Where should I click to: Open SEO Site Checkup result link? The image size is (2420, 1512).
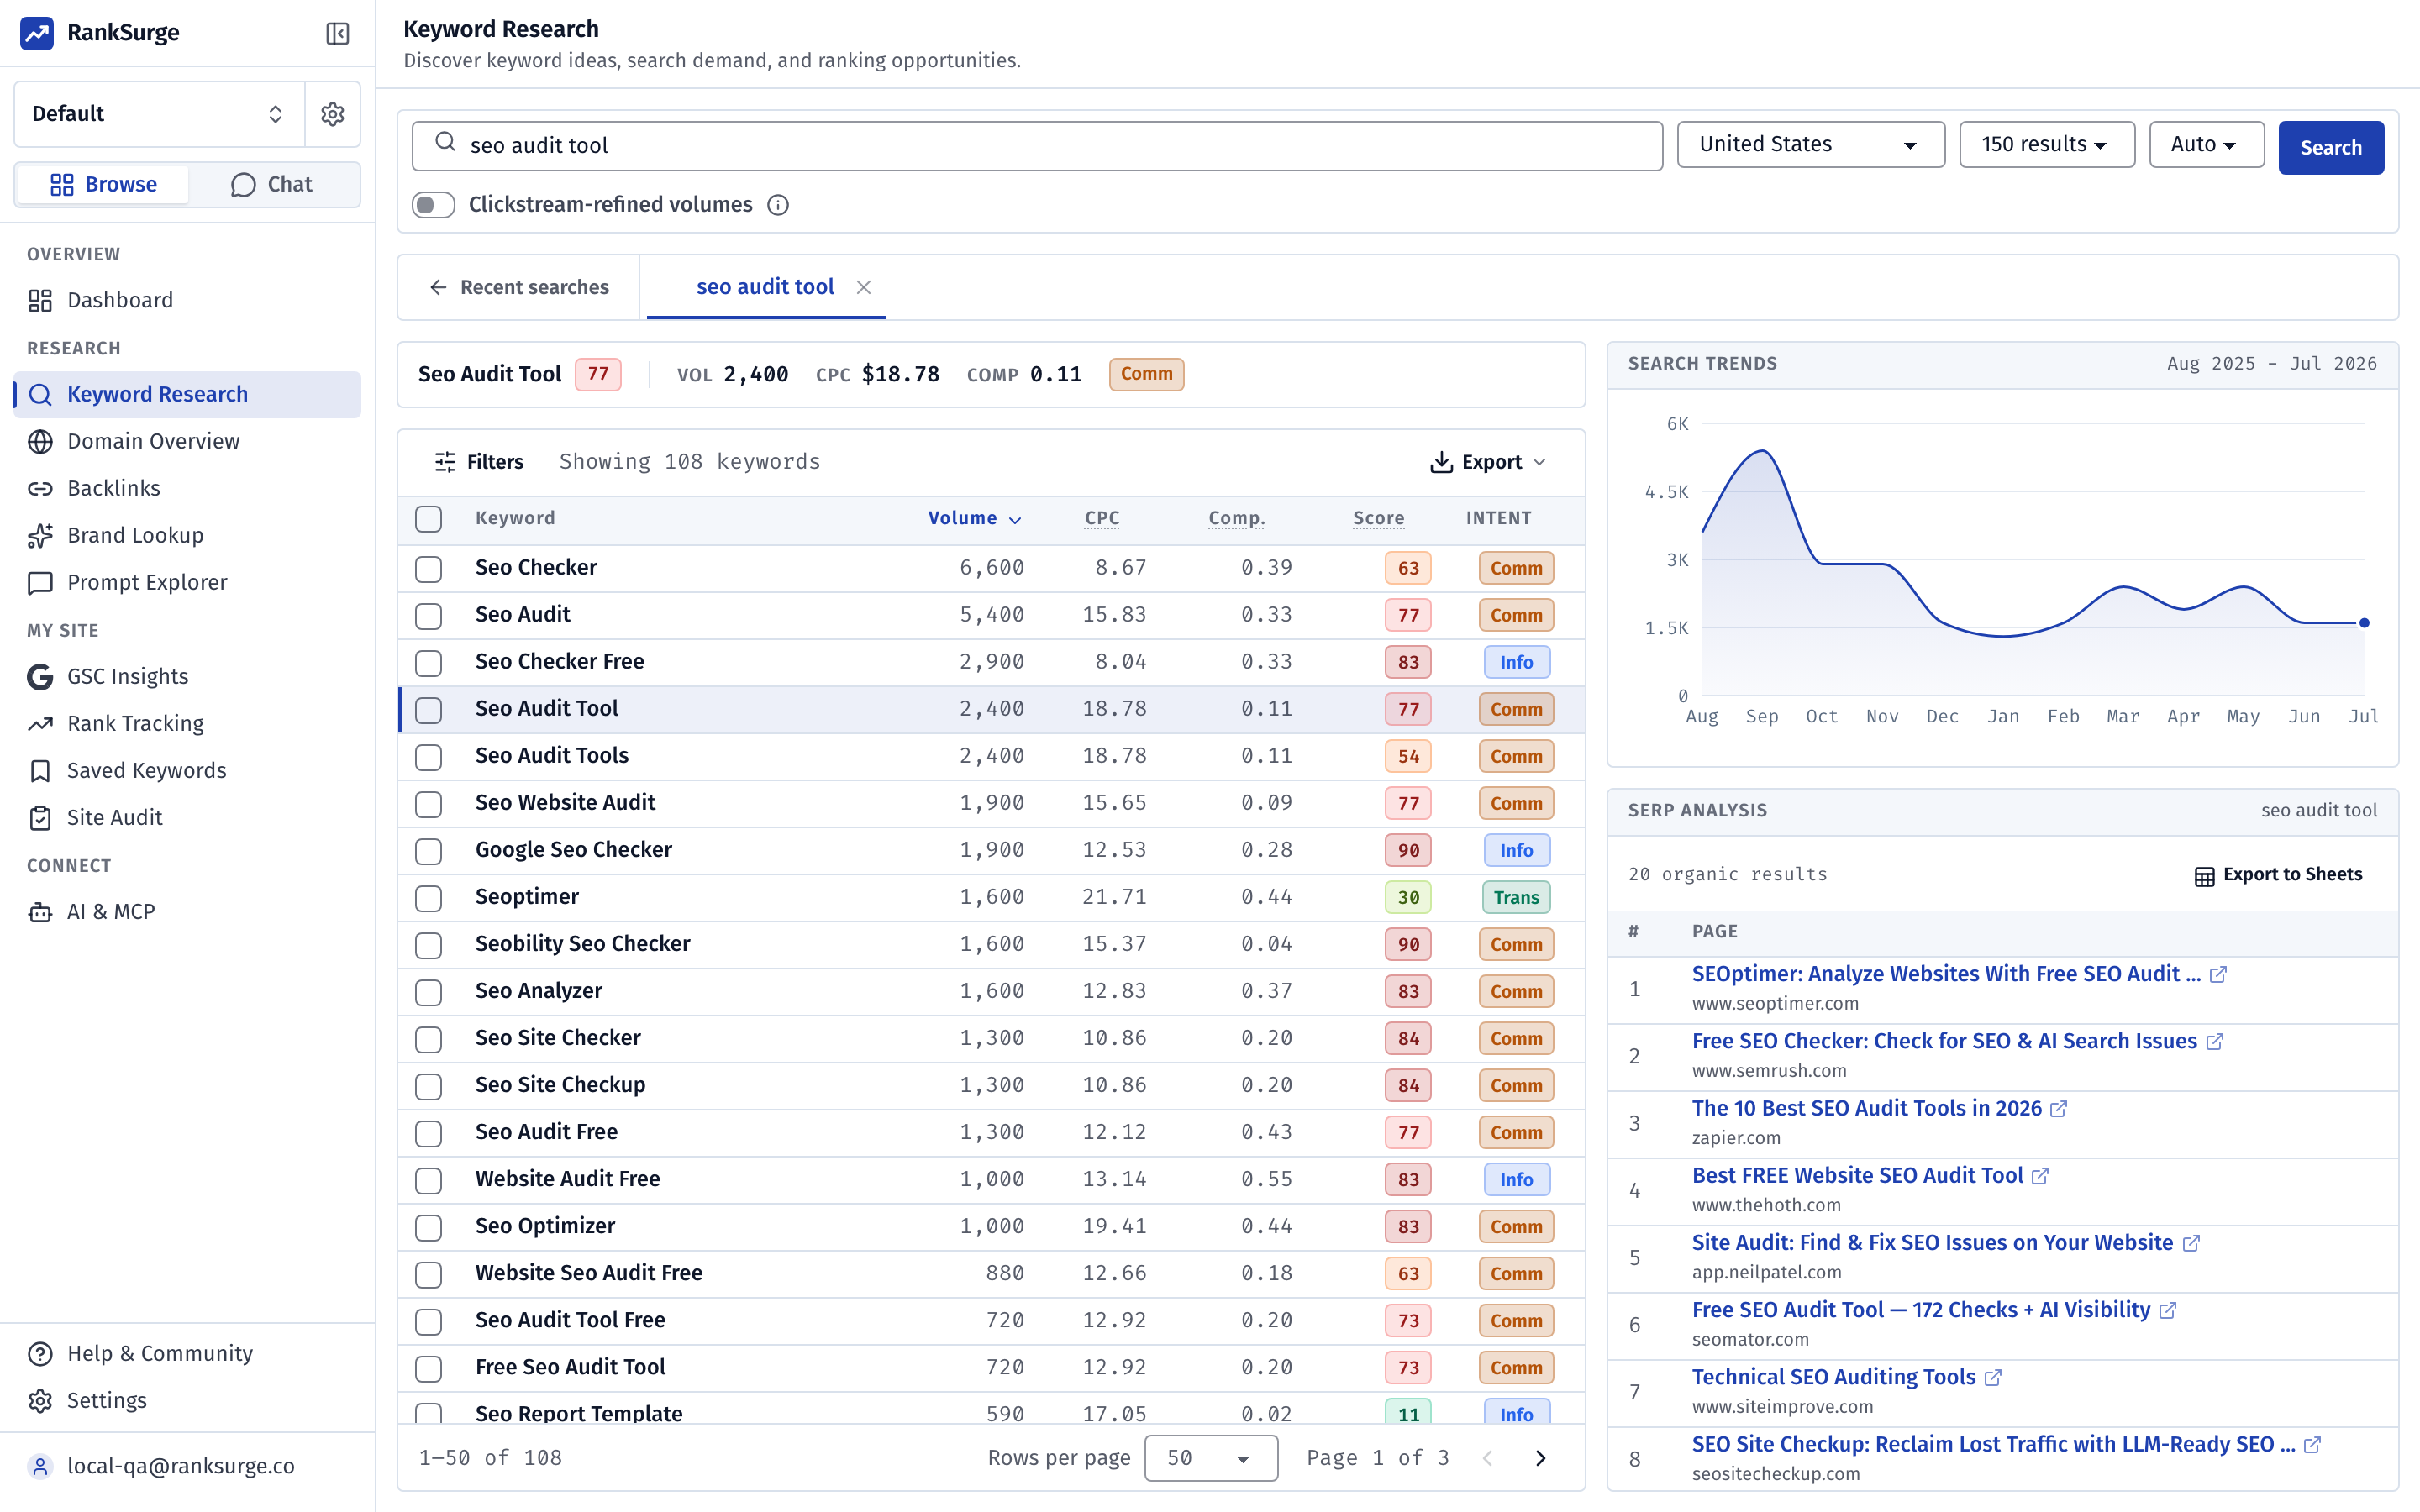pos(1993,1444)
